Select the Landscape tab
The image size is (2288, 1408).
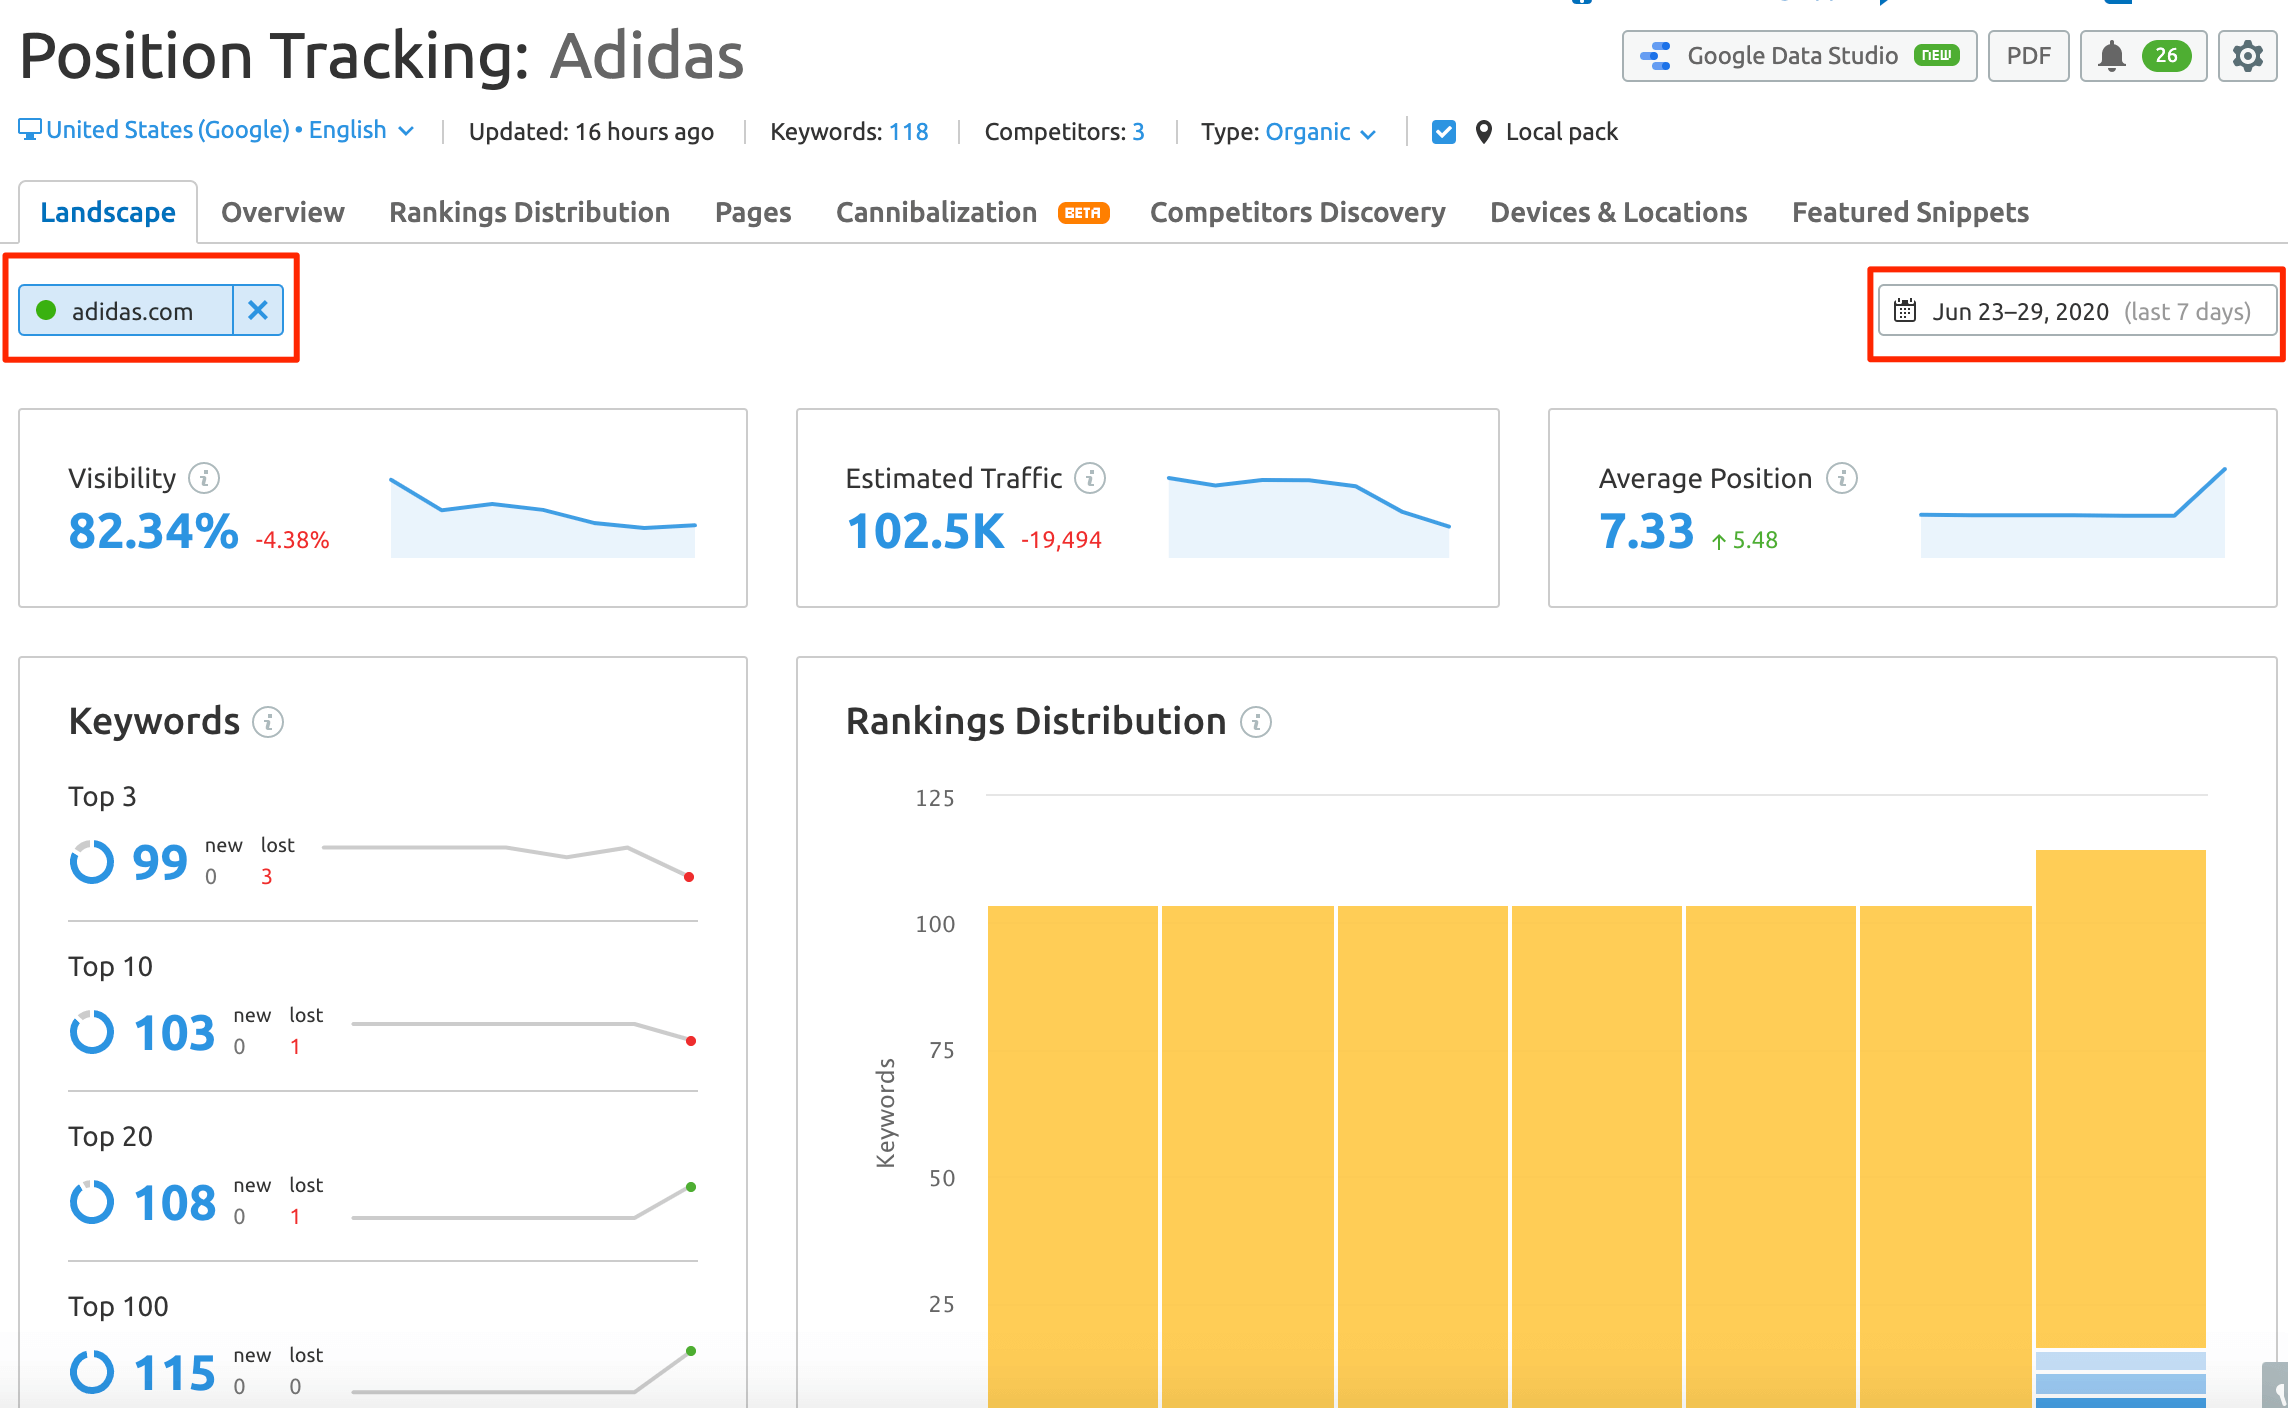(x=108, y=212)
